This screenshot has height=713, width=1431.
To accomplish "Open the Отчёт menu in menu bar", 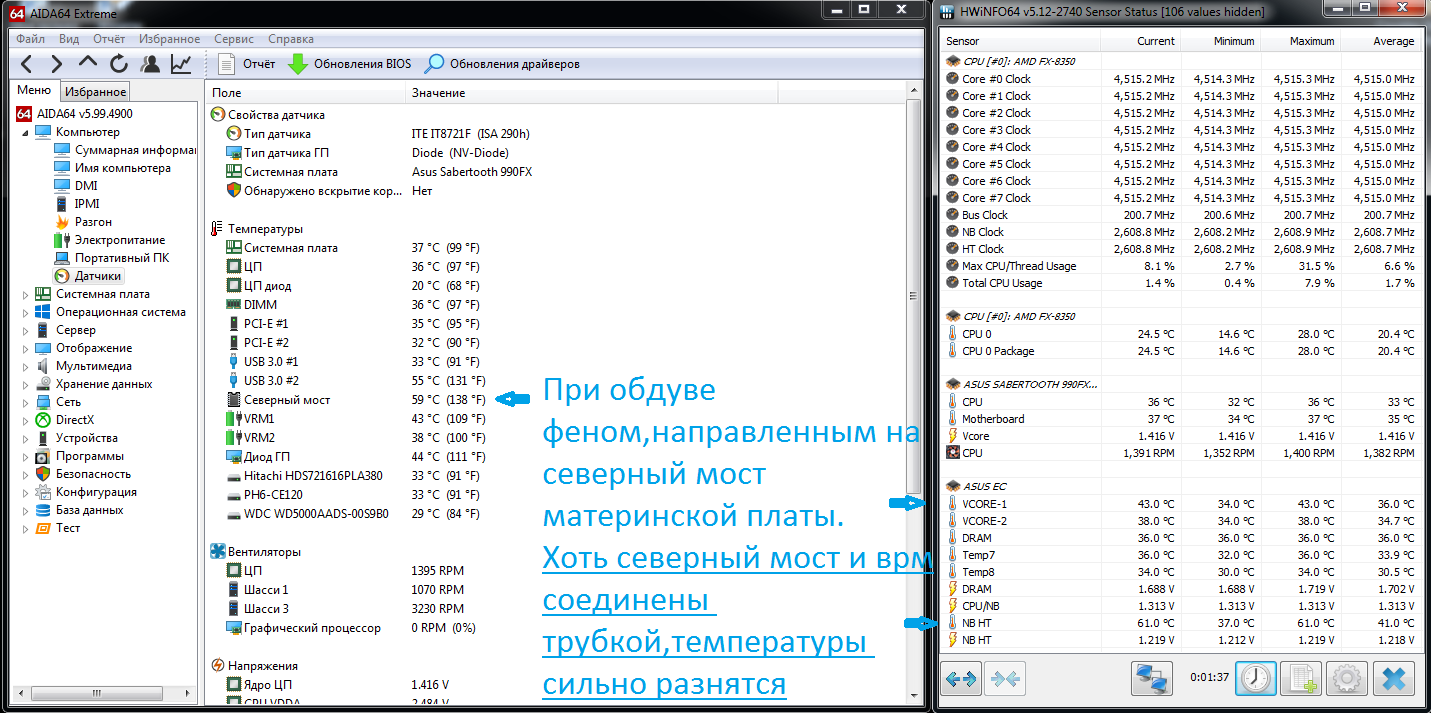I will click(109, 39).
